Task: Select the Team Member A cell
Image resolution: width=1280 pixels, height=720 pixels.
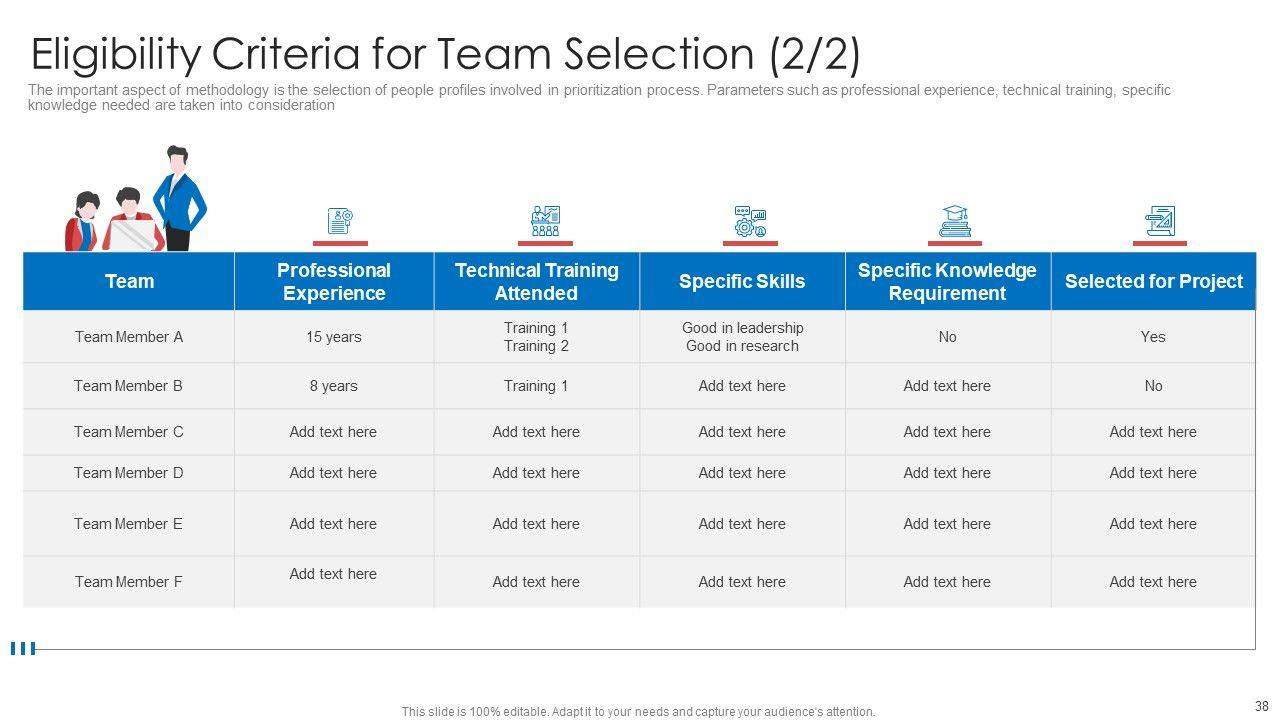Action: click(129, 337)
